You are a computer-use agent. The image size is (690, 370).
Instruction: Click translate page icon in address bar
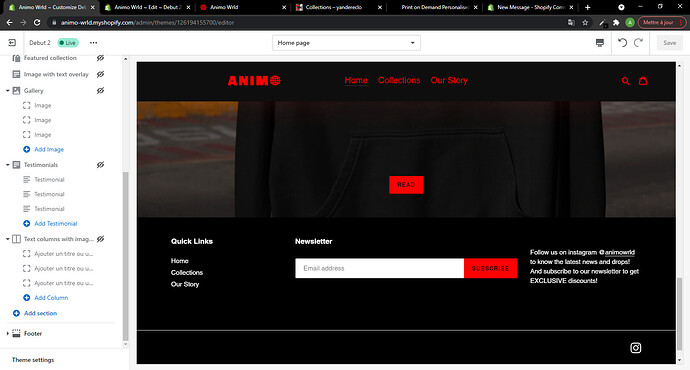pos(571,22)
